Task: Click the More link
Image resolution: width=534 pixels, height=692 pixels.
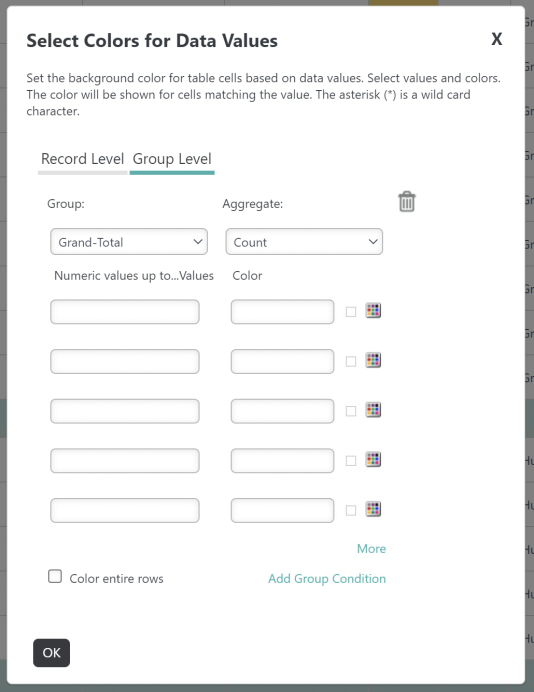Action: tap(371, 549)
